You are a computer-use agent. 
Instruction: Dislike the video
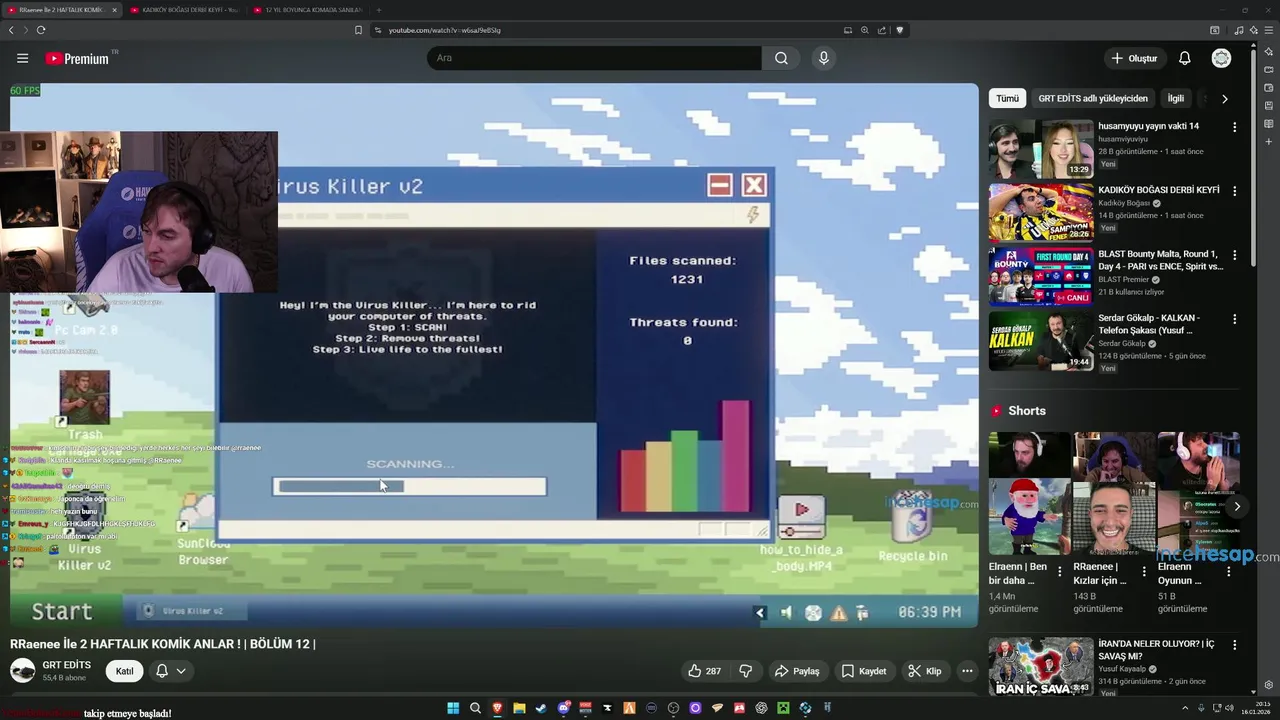745,671
